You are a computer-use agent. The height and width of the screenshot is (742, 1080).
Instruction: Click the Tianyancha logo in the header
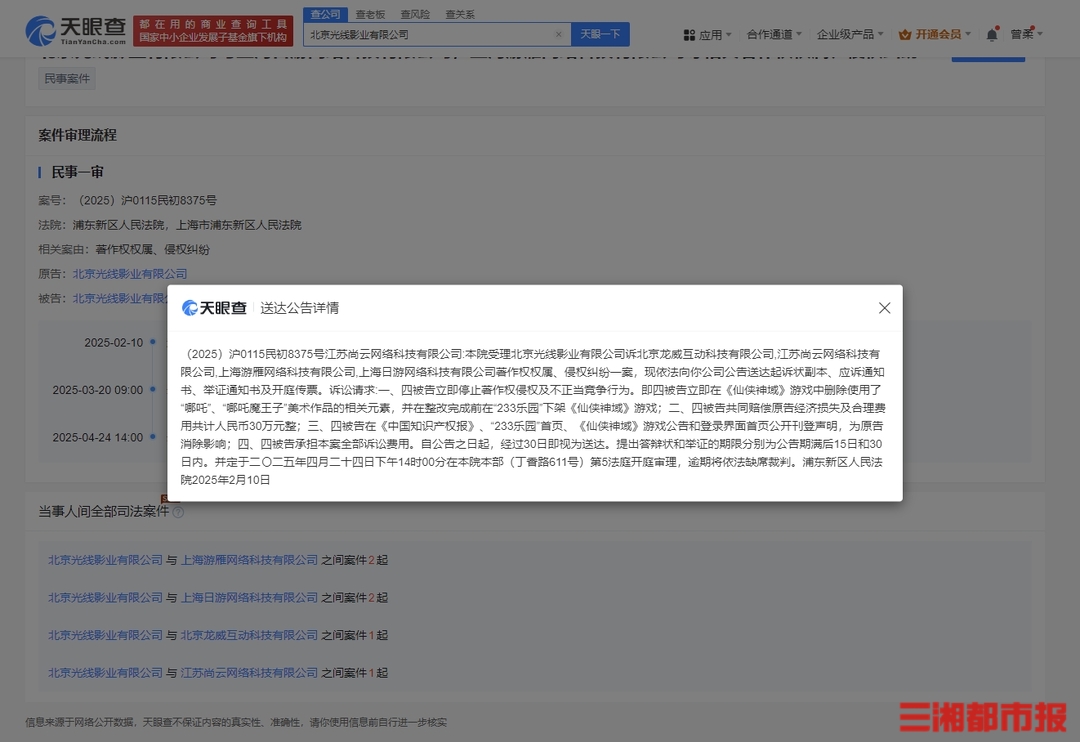click(x=76, y=31)
